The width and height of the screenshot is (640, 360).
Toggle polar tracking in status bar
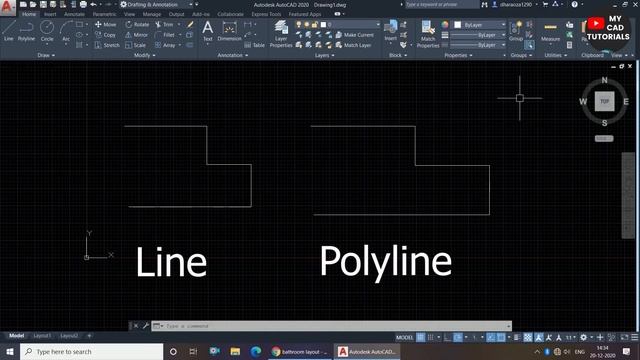(x=458, y=338)
